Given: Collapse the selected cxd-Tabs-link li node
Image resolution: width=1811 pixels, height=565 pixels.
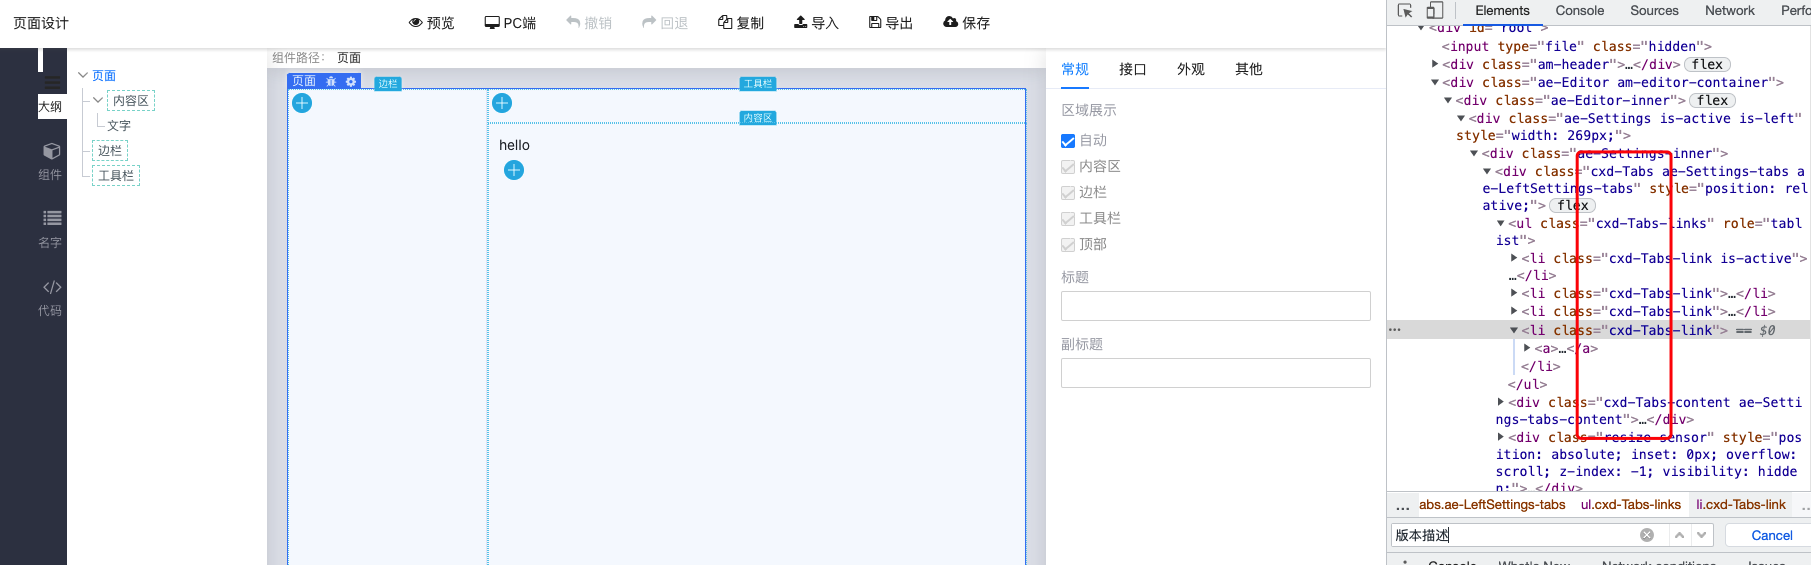Looking at the screenshot, I should point(1514,330).
